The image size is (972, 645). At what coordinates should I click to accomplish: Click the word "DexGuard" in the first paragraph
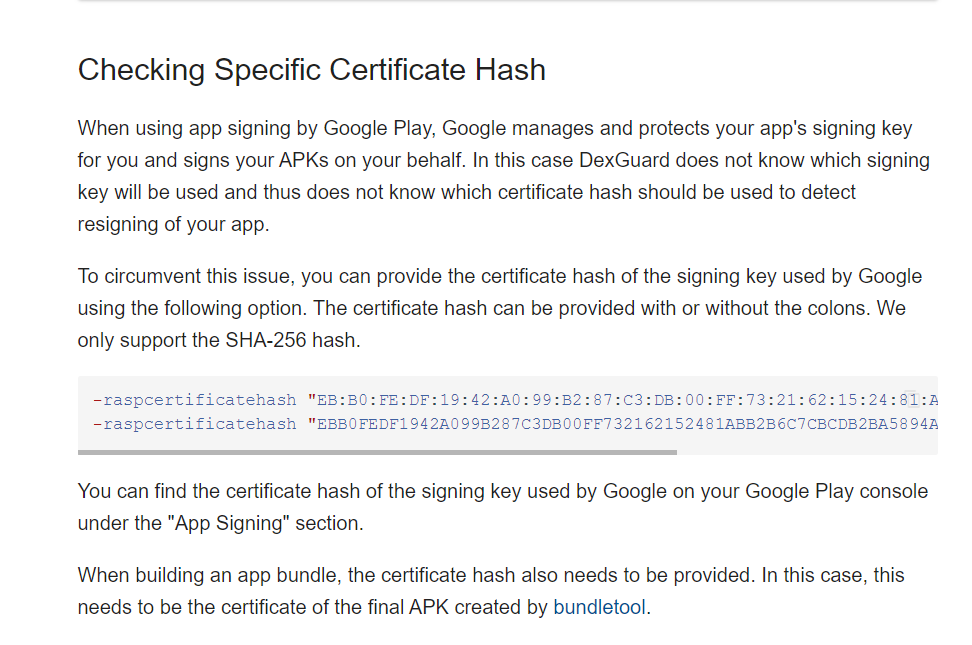pos(624,160)
